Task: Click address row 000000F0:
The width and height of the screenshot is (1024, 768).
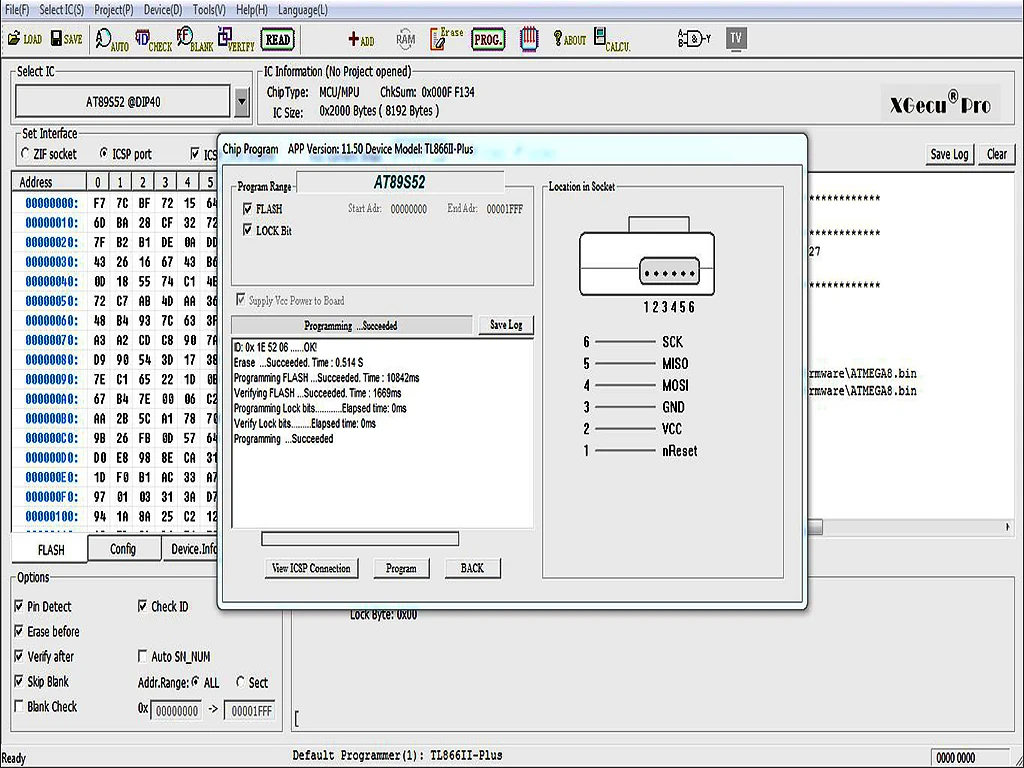Action: 52,497
